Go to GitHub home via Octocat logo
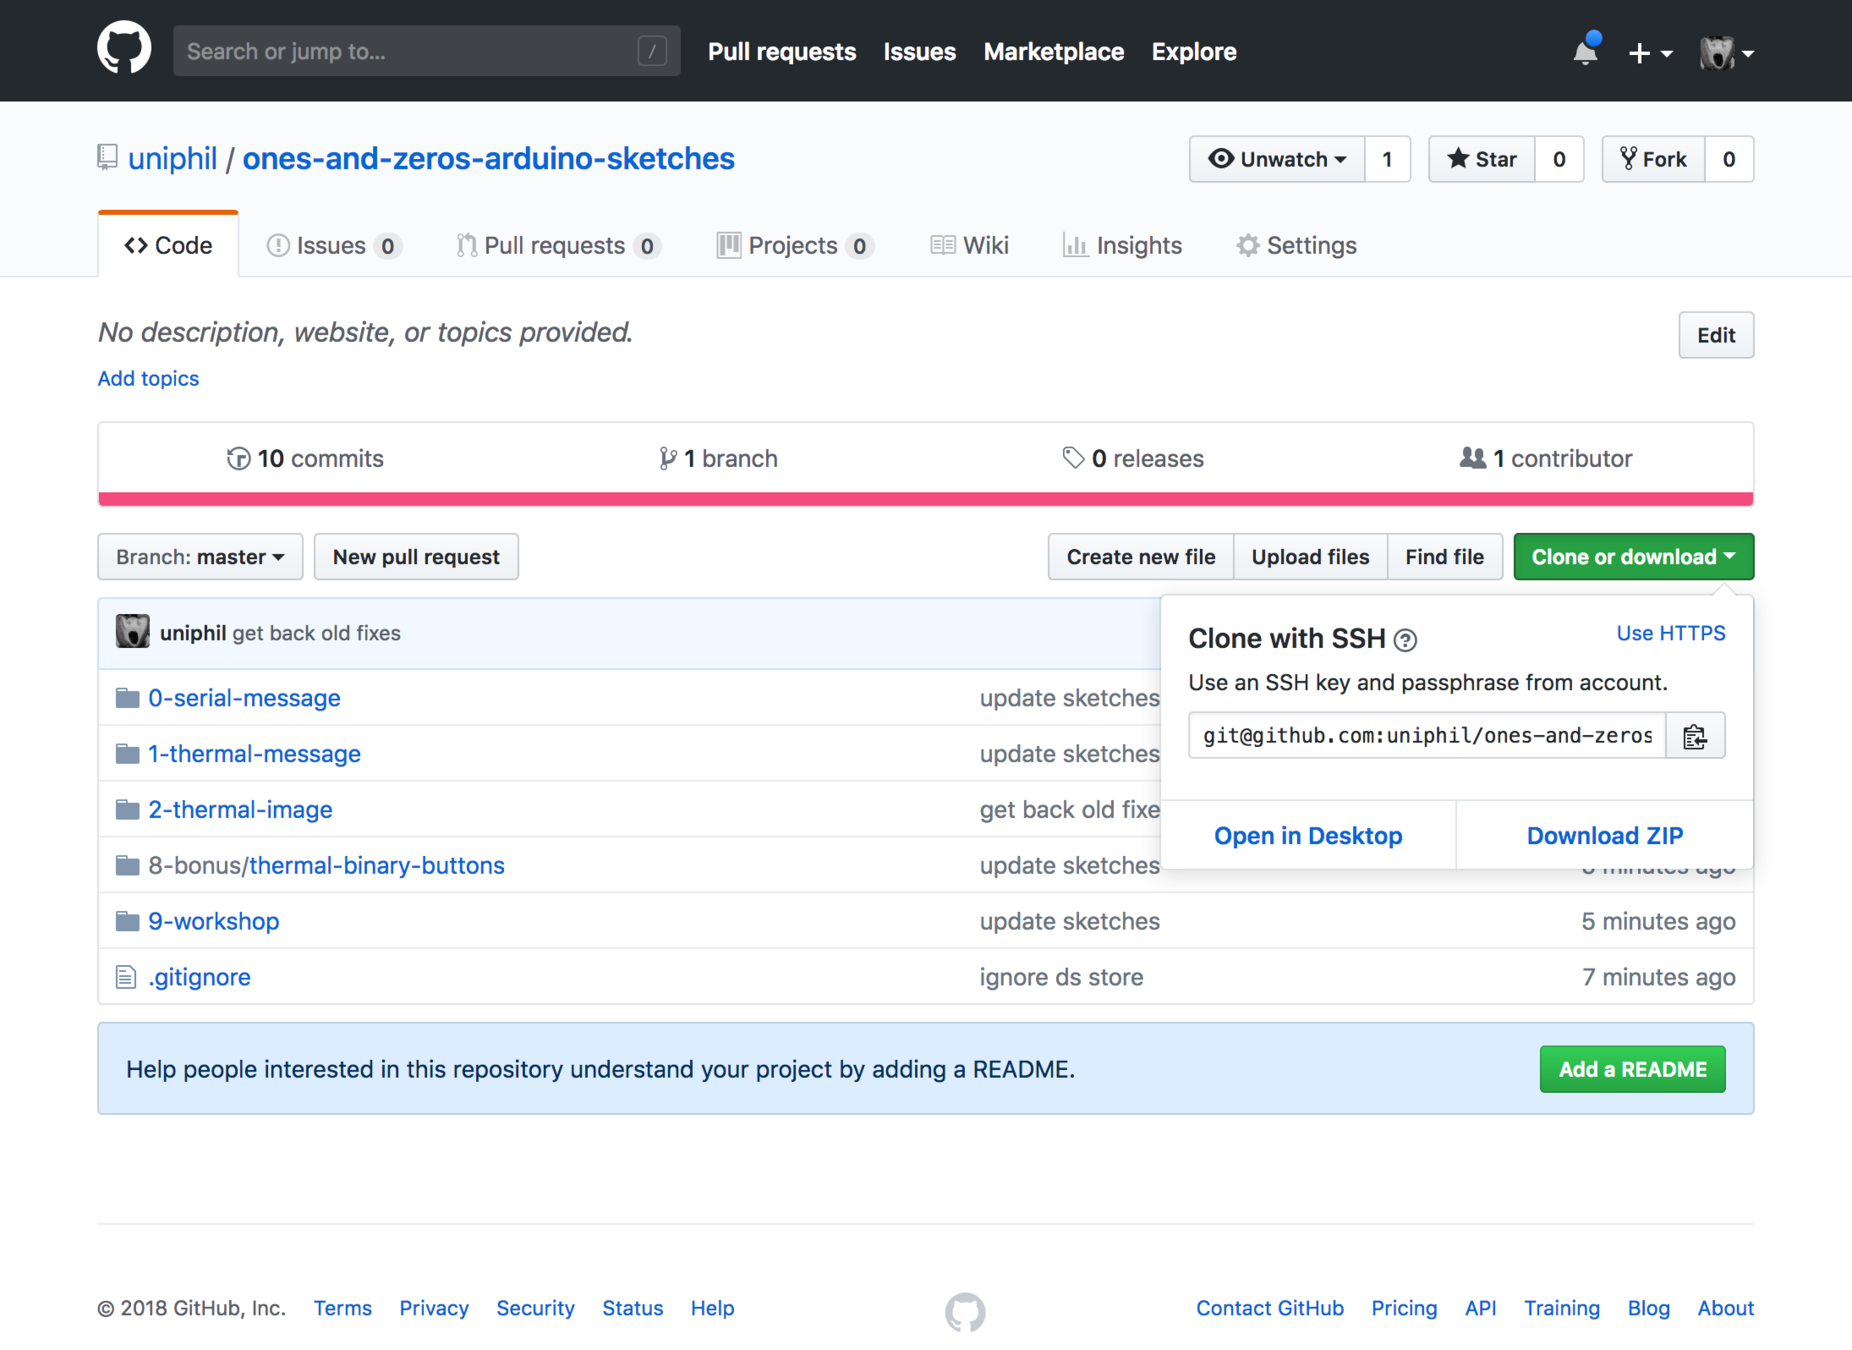1852x1350 pixels. (124, 49)
